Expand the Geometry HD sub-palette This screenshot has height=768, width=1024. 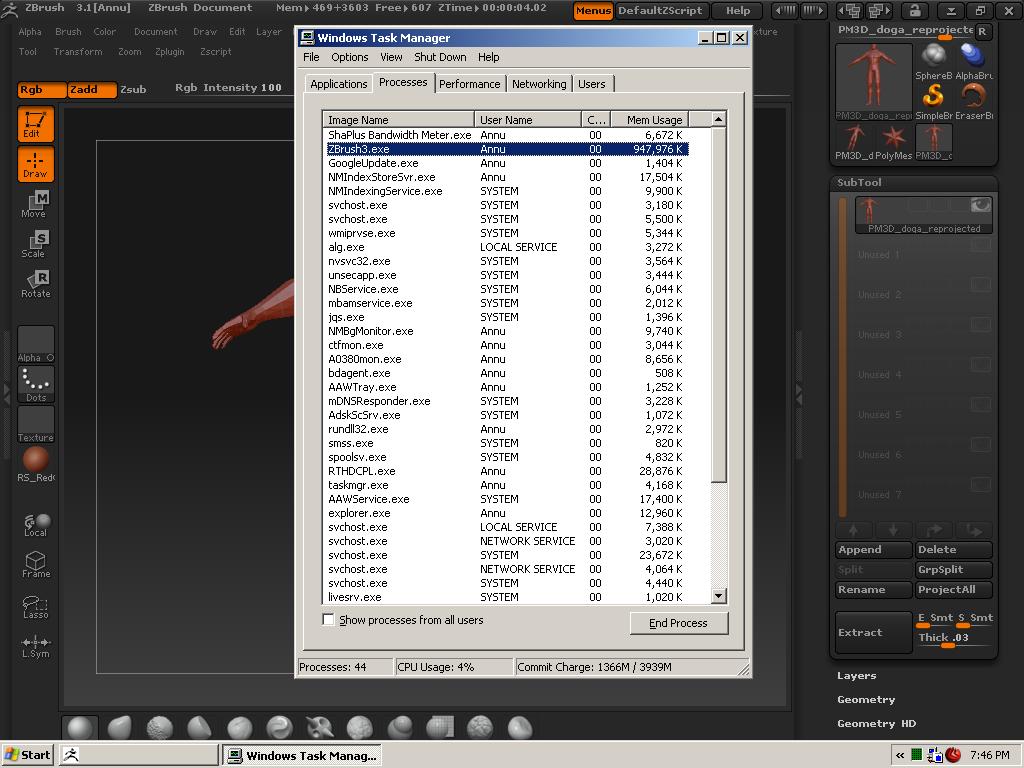point(876,724)
